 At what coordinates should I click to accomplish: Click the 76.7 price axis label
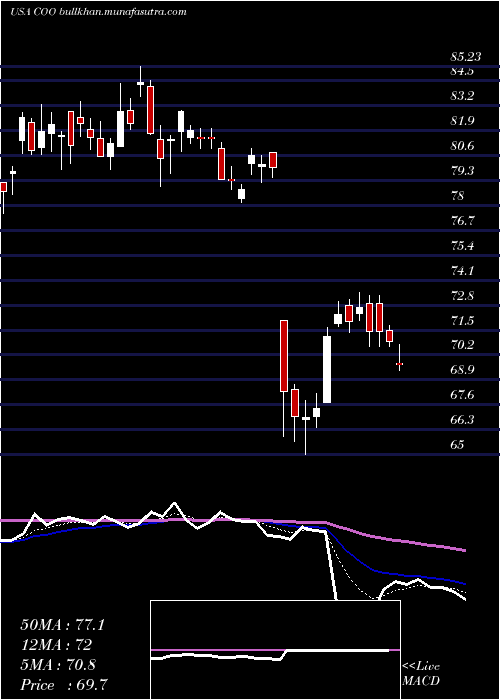point(462,221)
